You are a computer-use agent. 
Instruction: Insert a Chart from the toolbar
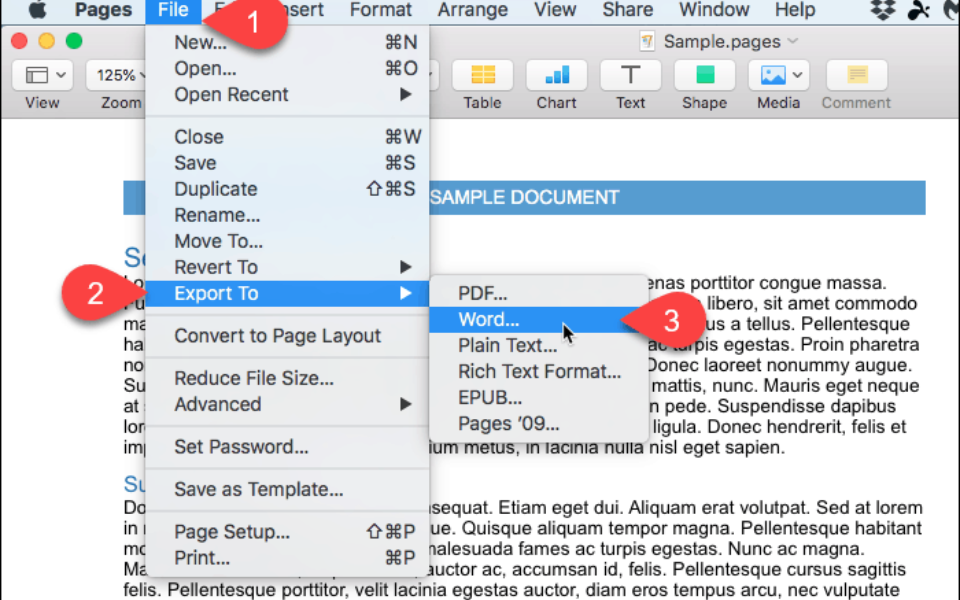[556, 75]
